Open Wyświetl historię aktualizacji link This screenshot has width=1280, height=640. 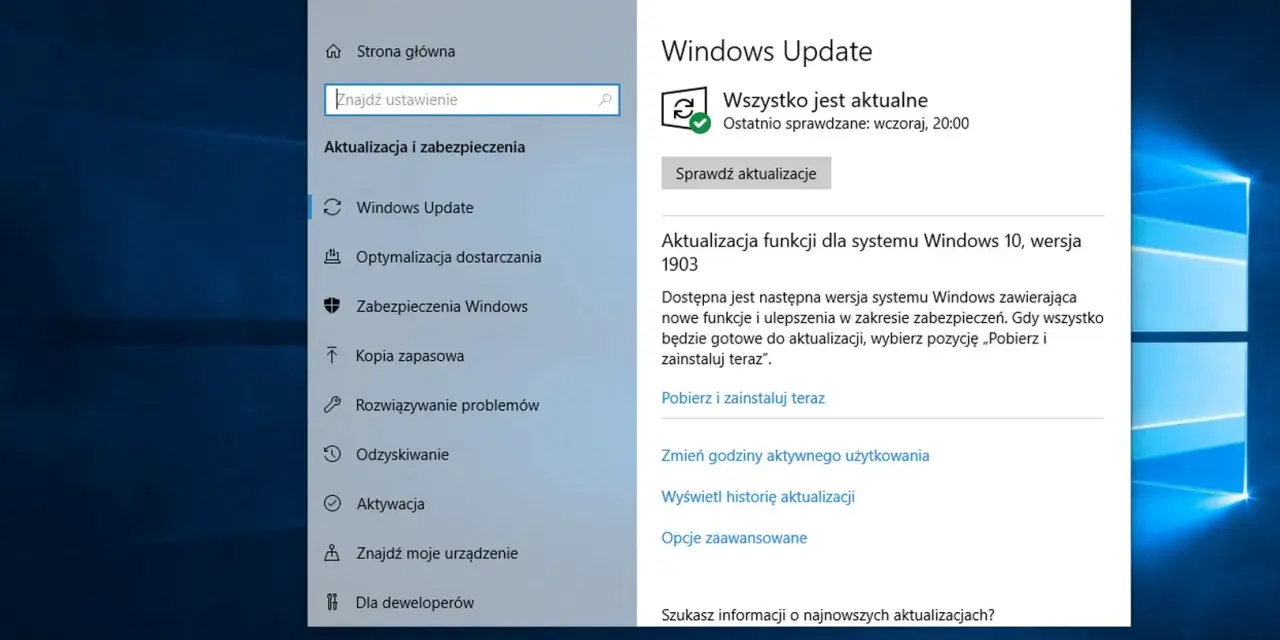coord(758,497)
